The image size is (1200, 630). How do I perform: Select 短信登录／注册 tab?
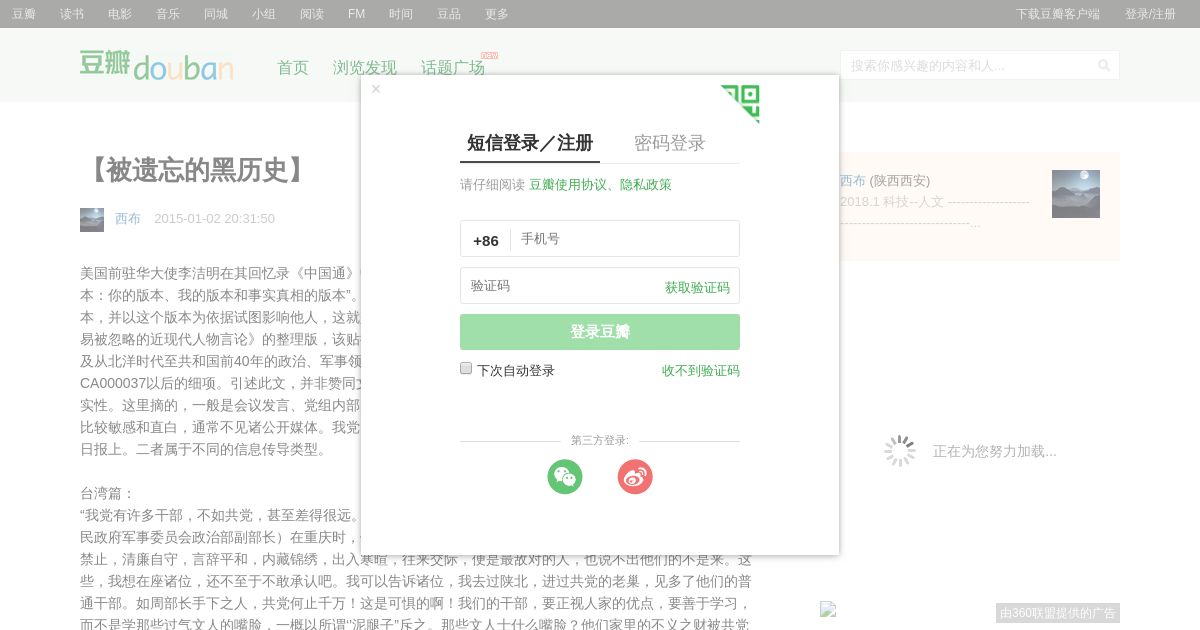(x=530, y=143)
